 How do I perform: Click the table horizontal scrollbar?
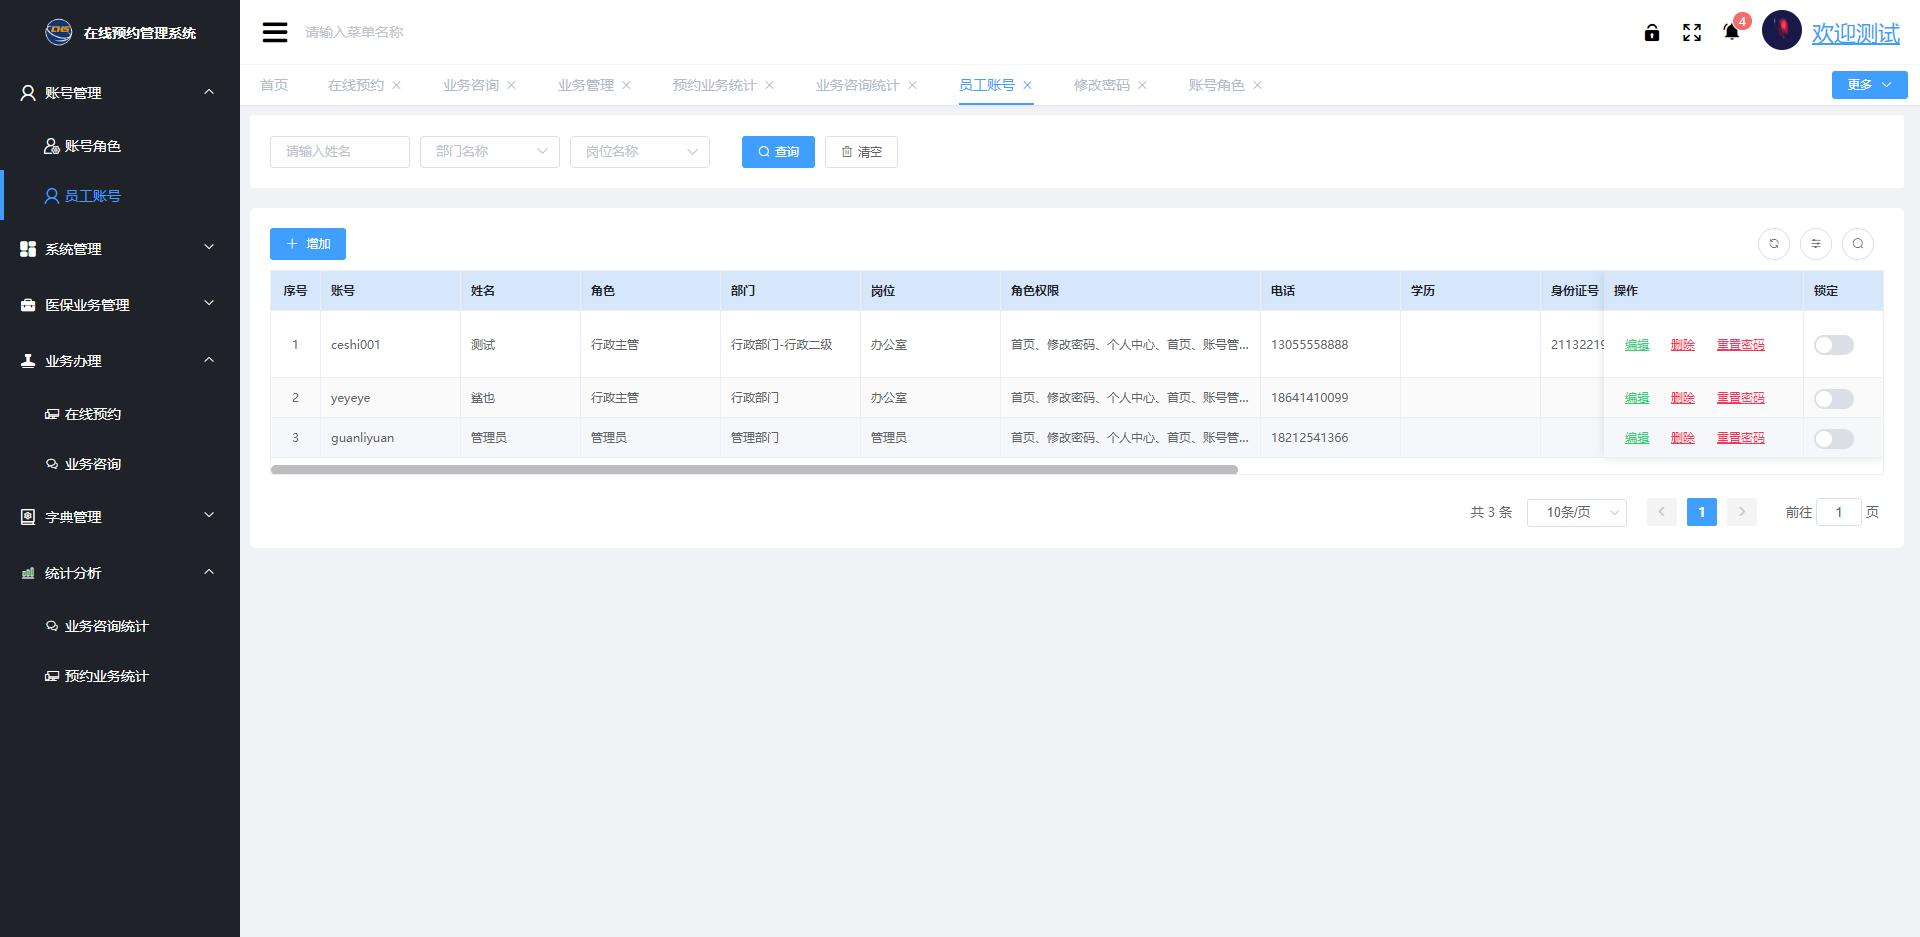[754, 469]
